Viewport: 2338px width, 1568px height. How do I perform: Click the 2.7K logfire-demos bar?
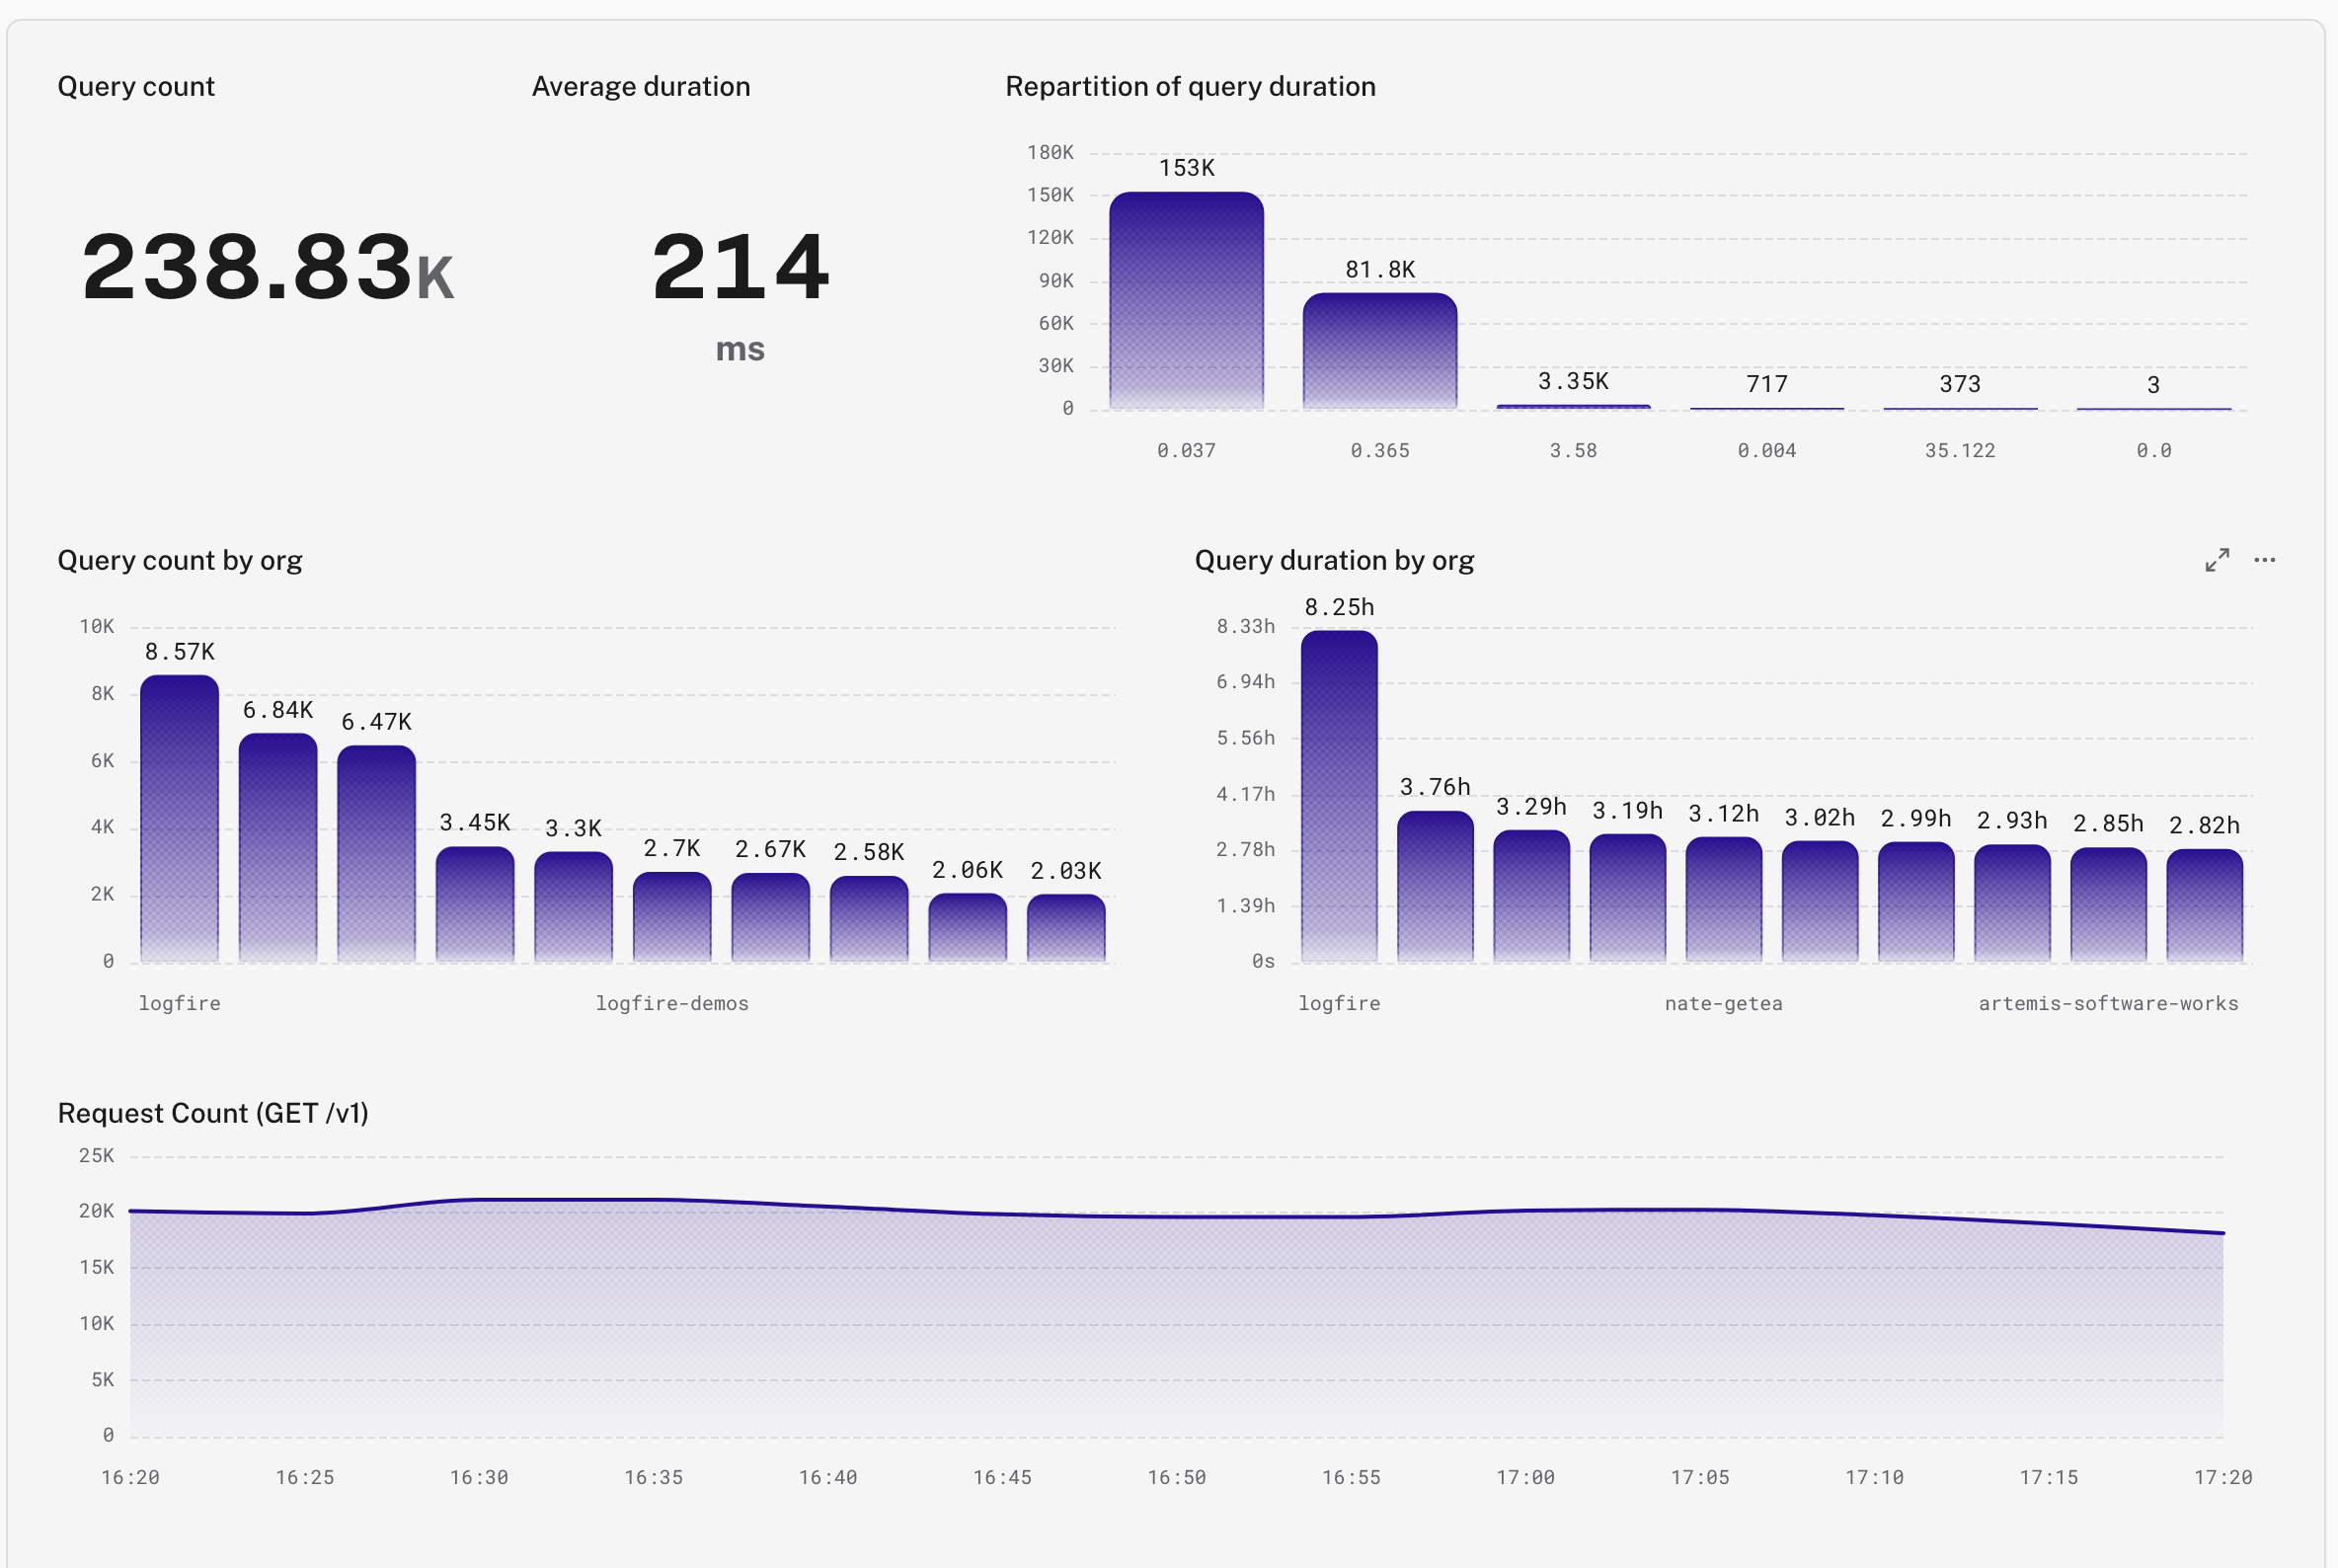(672, 917)
